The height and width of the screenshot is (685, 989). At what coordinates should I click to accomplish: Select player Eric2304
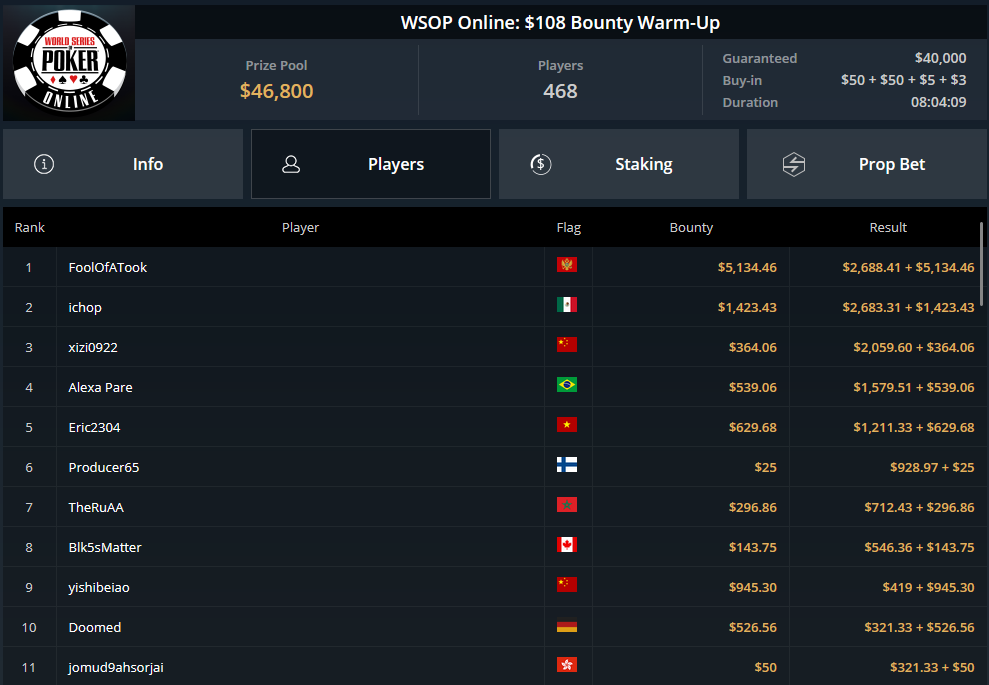tap(94, 428)
